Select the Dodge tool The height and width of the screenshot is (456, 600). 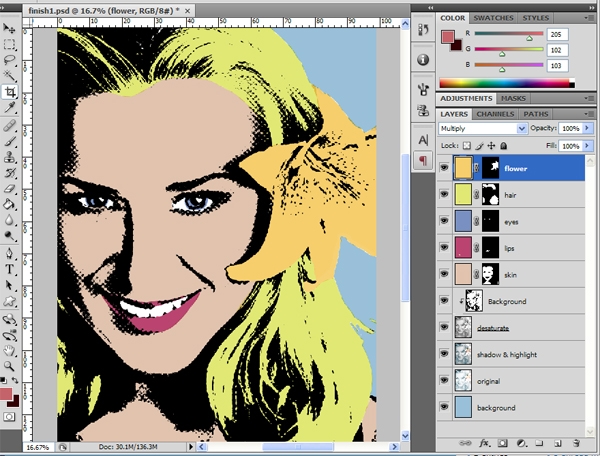tap(9, 236)
